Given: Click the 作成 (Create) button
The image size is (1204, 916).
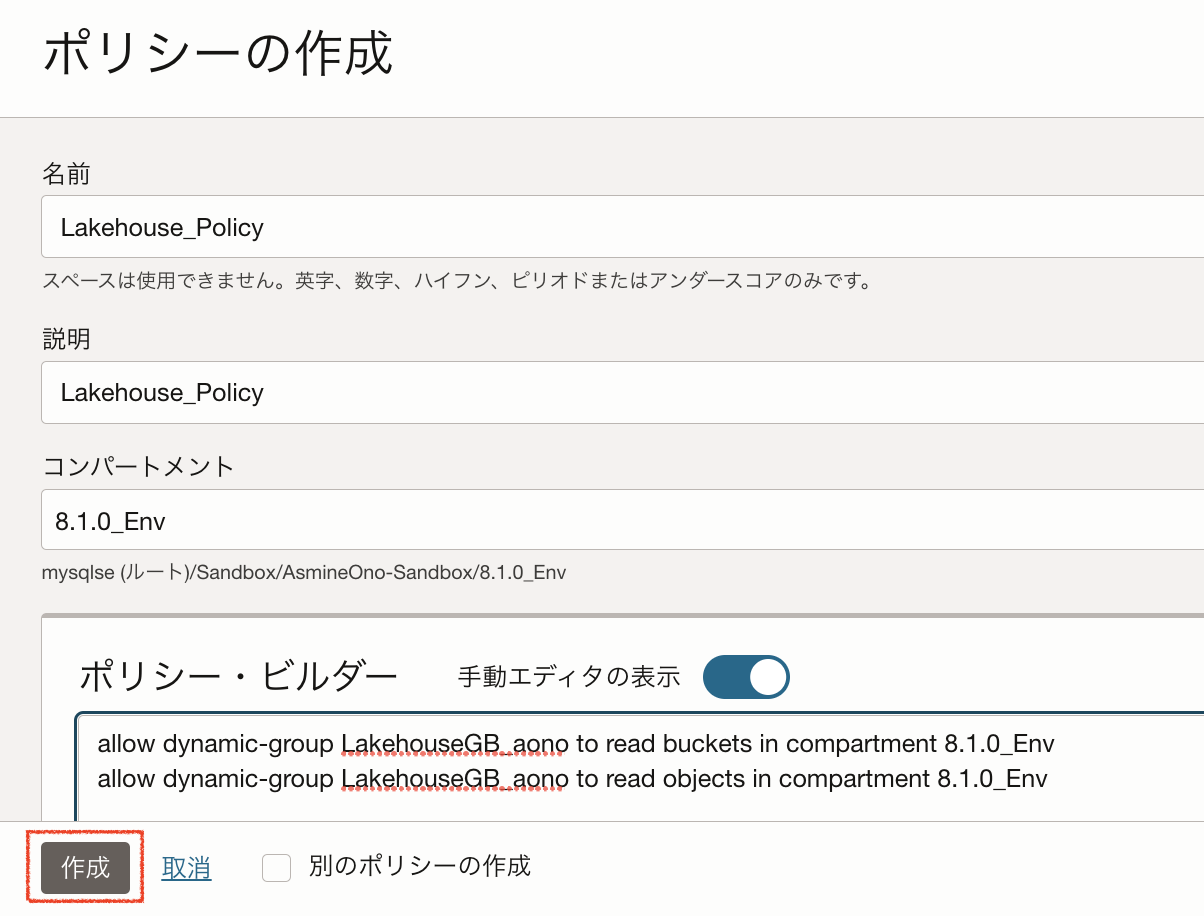Looking at the screenshot, I should (x=85, y=867).
